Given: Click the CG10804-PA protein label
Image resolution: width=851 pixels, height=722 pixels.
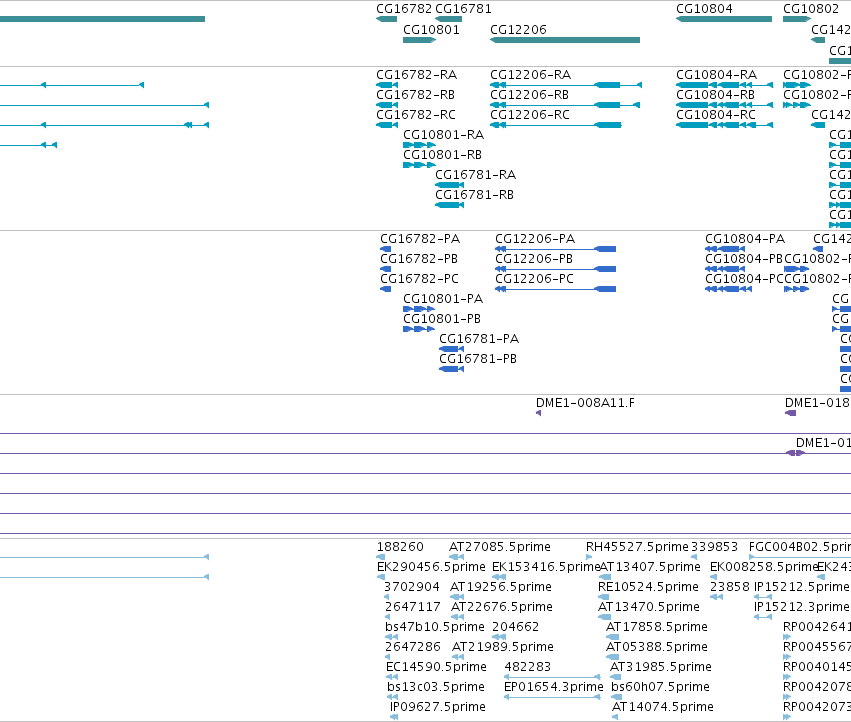Looking at the screenshot, I should pyautogui.click(x=745, y=239).
